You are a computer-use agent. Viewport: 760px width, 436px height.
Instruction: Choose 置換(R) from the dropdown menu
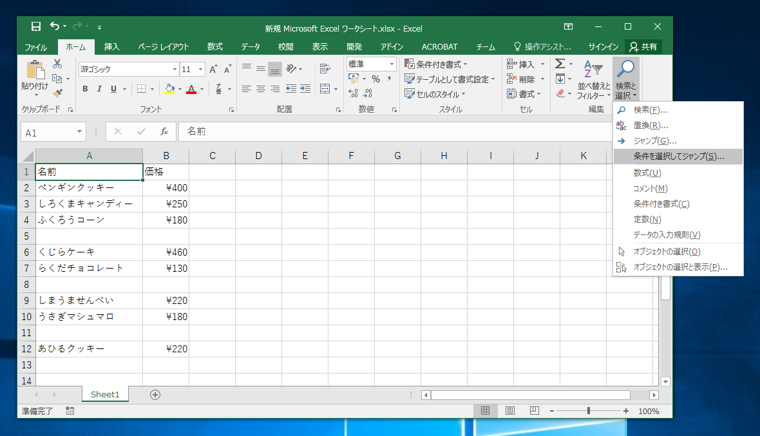(x=678, y=125)
